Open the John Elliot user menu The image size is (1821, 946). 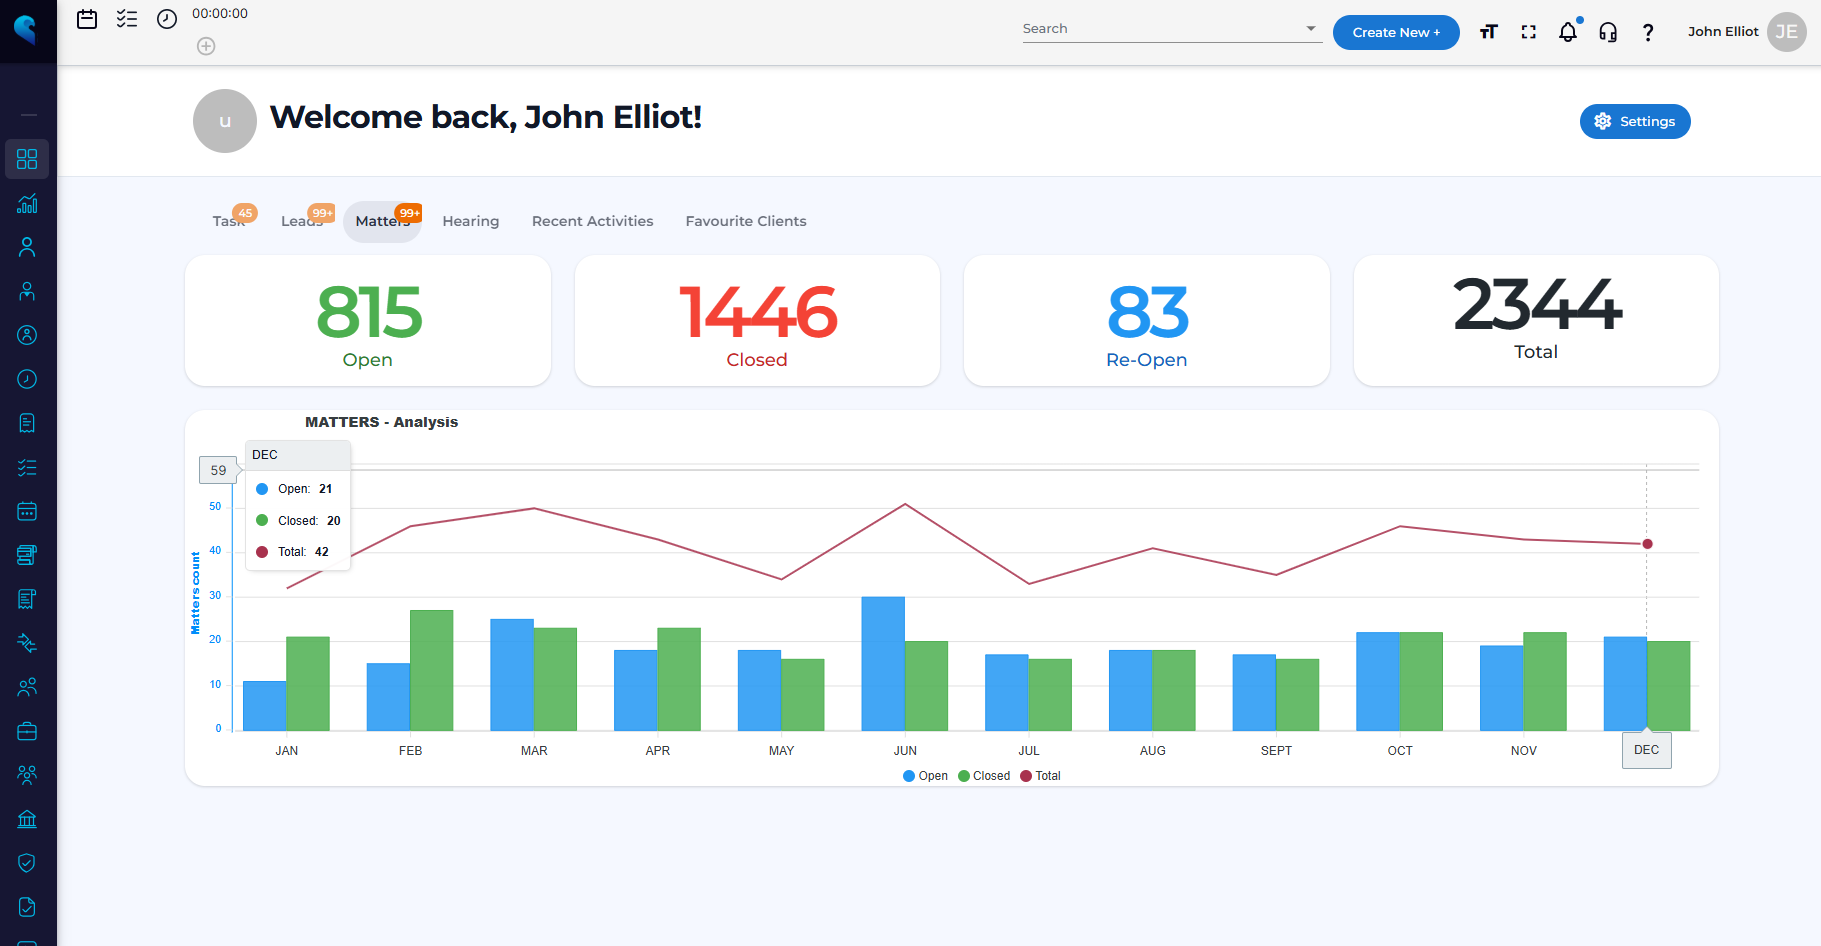tap(1745, 32)
